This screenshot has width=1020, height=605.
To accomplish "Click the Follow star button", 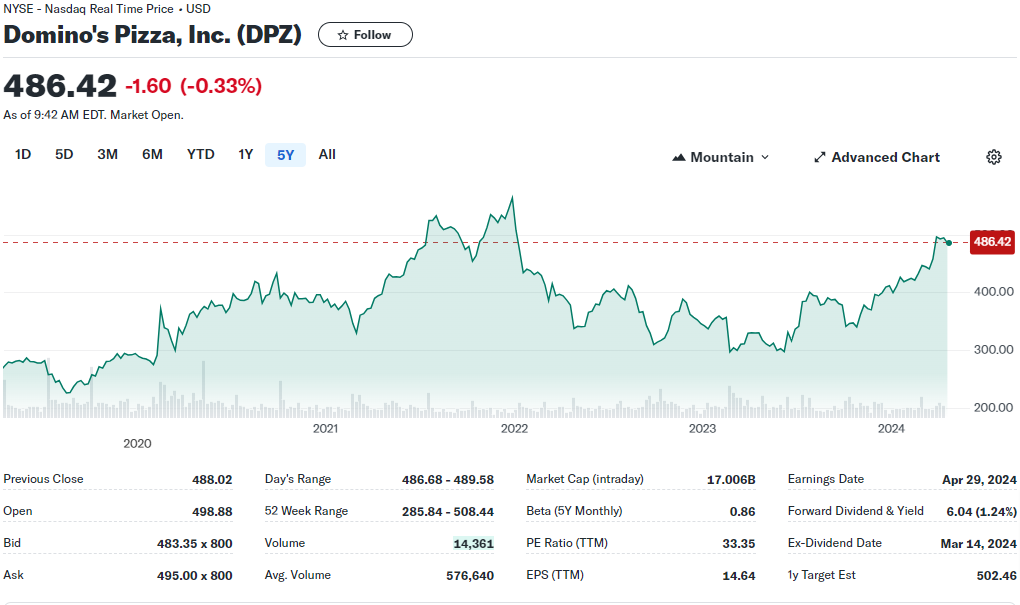I will click(x=365, y=35).
